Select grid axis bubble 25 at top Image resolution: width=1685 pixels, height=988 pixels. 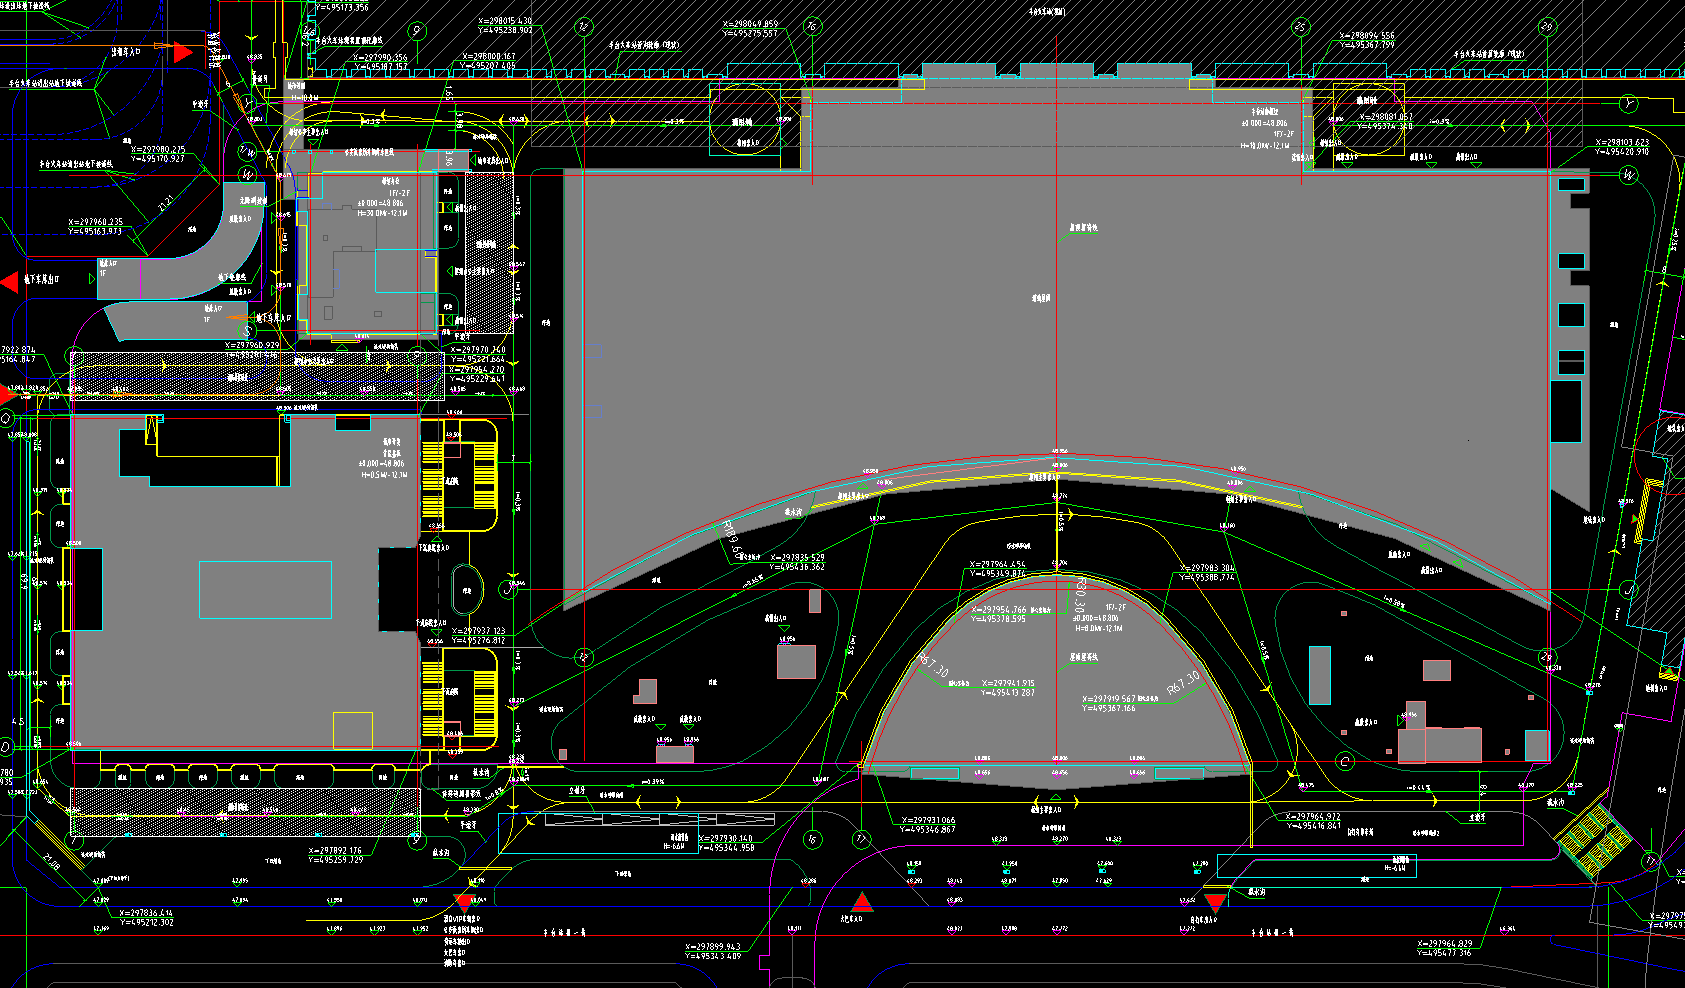1300,27
